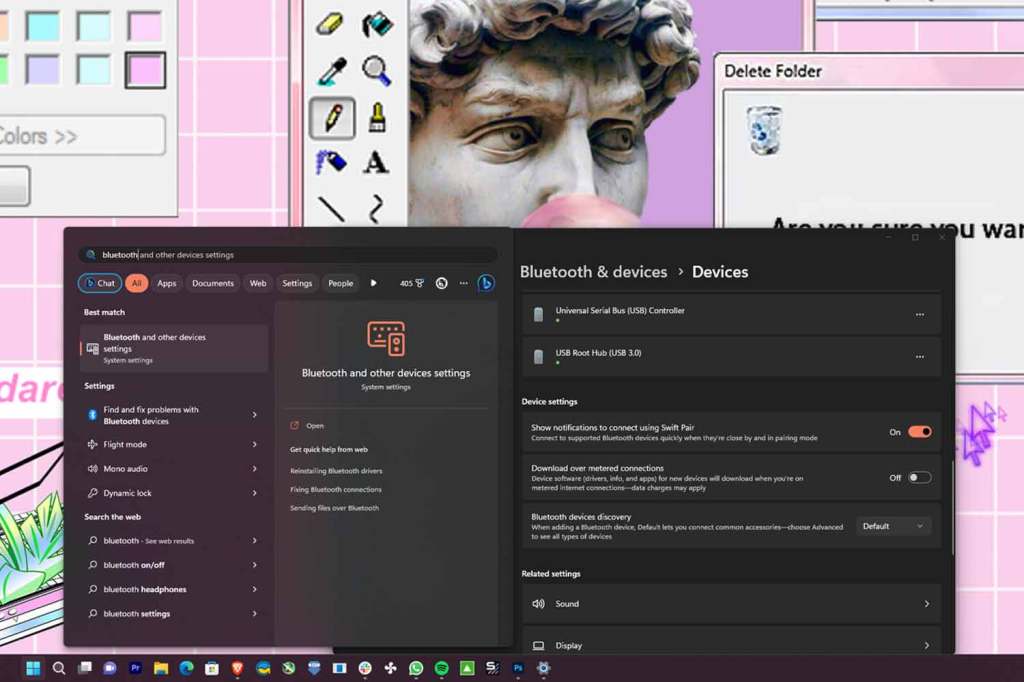Select the Mono audio settings result
Image resolution: width=1024 pixels, height=682 pixels.
click(174, 468)
